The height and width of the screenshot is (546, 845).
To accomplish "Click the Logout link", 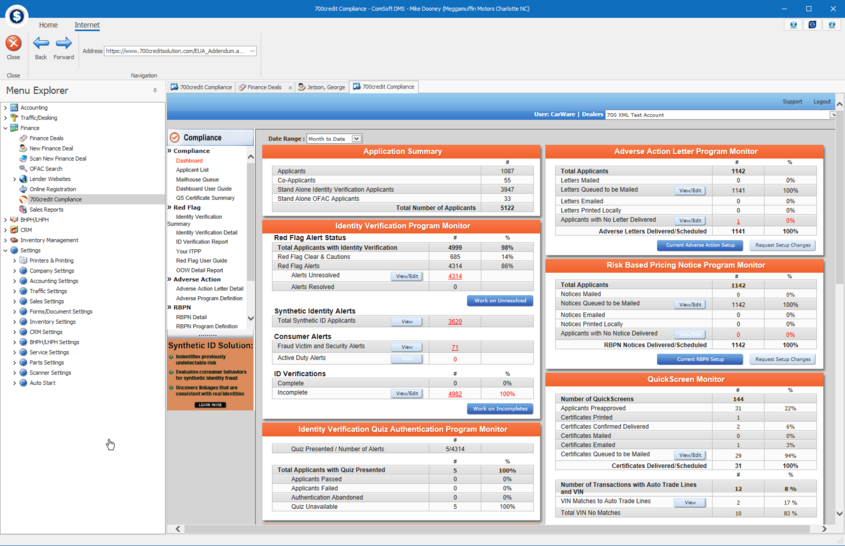I will tap(822, 101).
